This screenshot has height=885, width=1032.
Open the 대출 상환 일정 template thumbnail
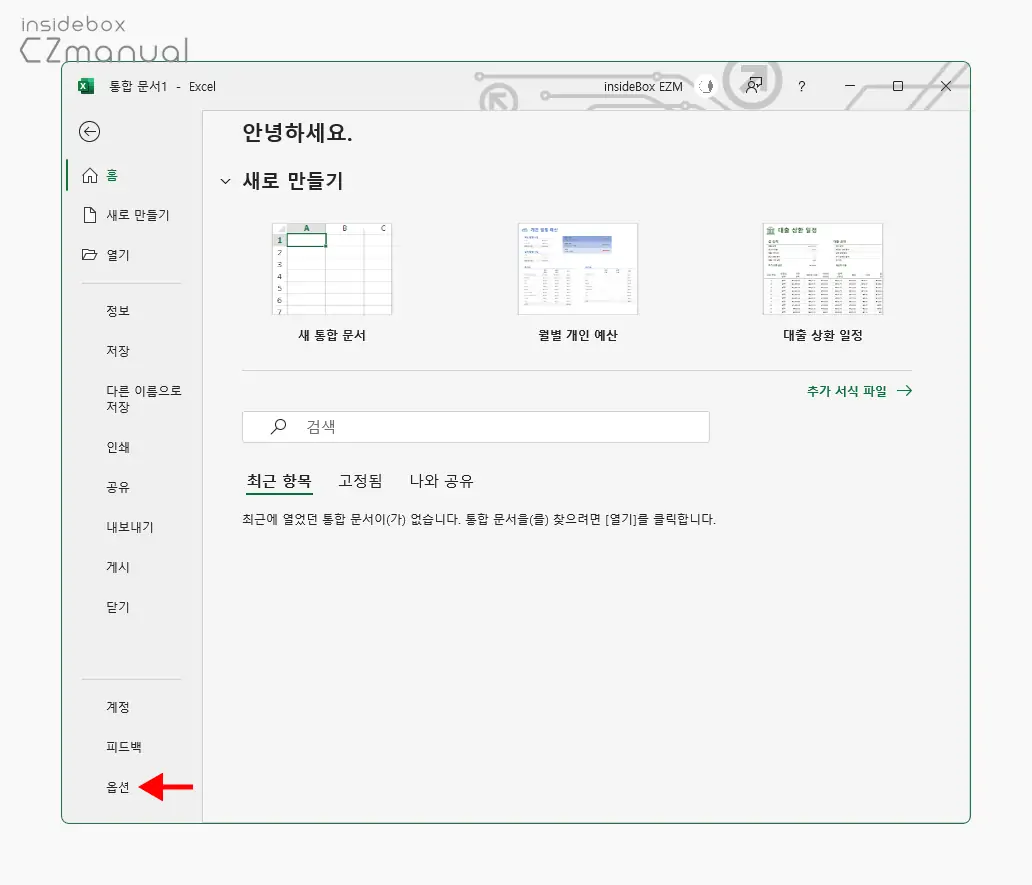click(823, 269)
